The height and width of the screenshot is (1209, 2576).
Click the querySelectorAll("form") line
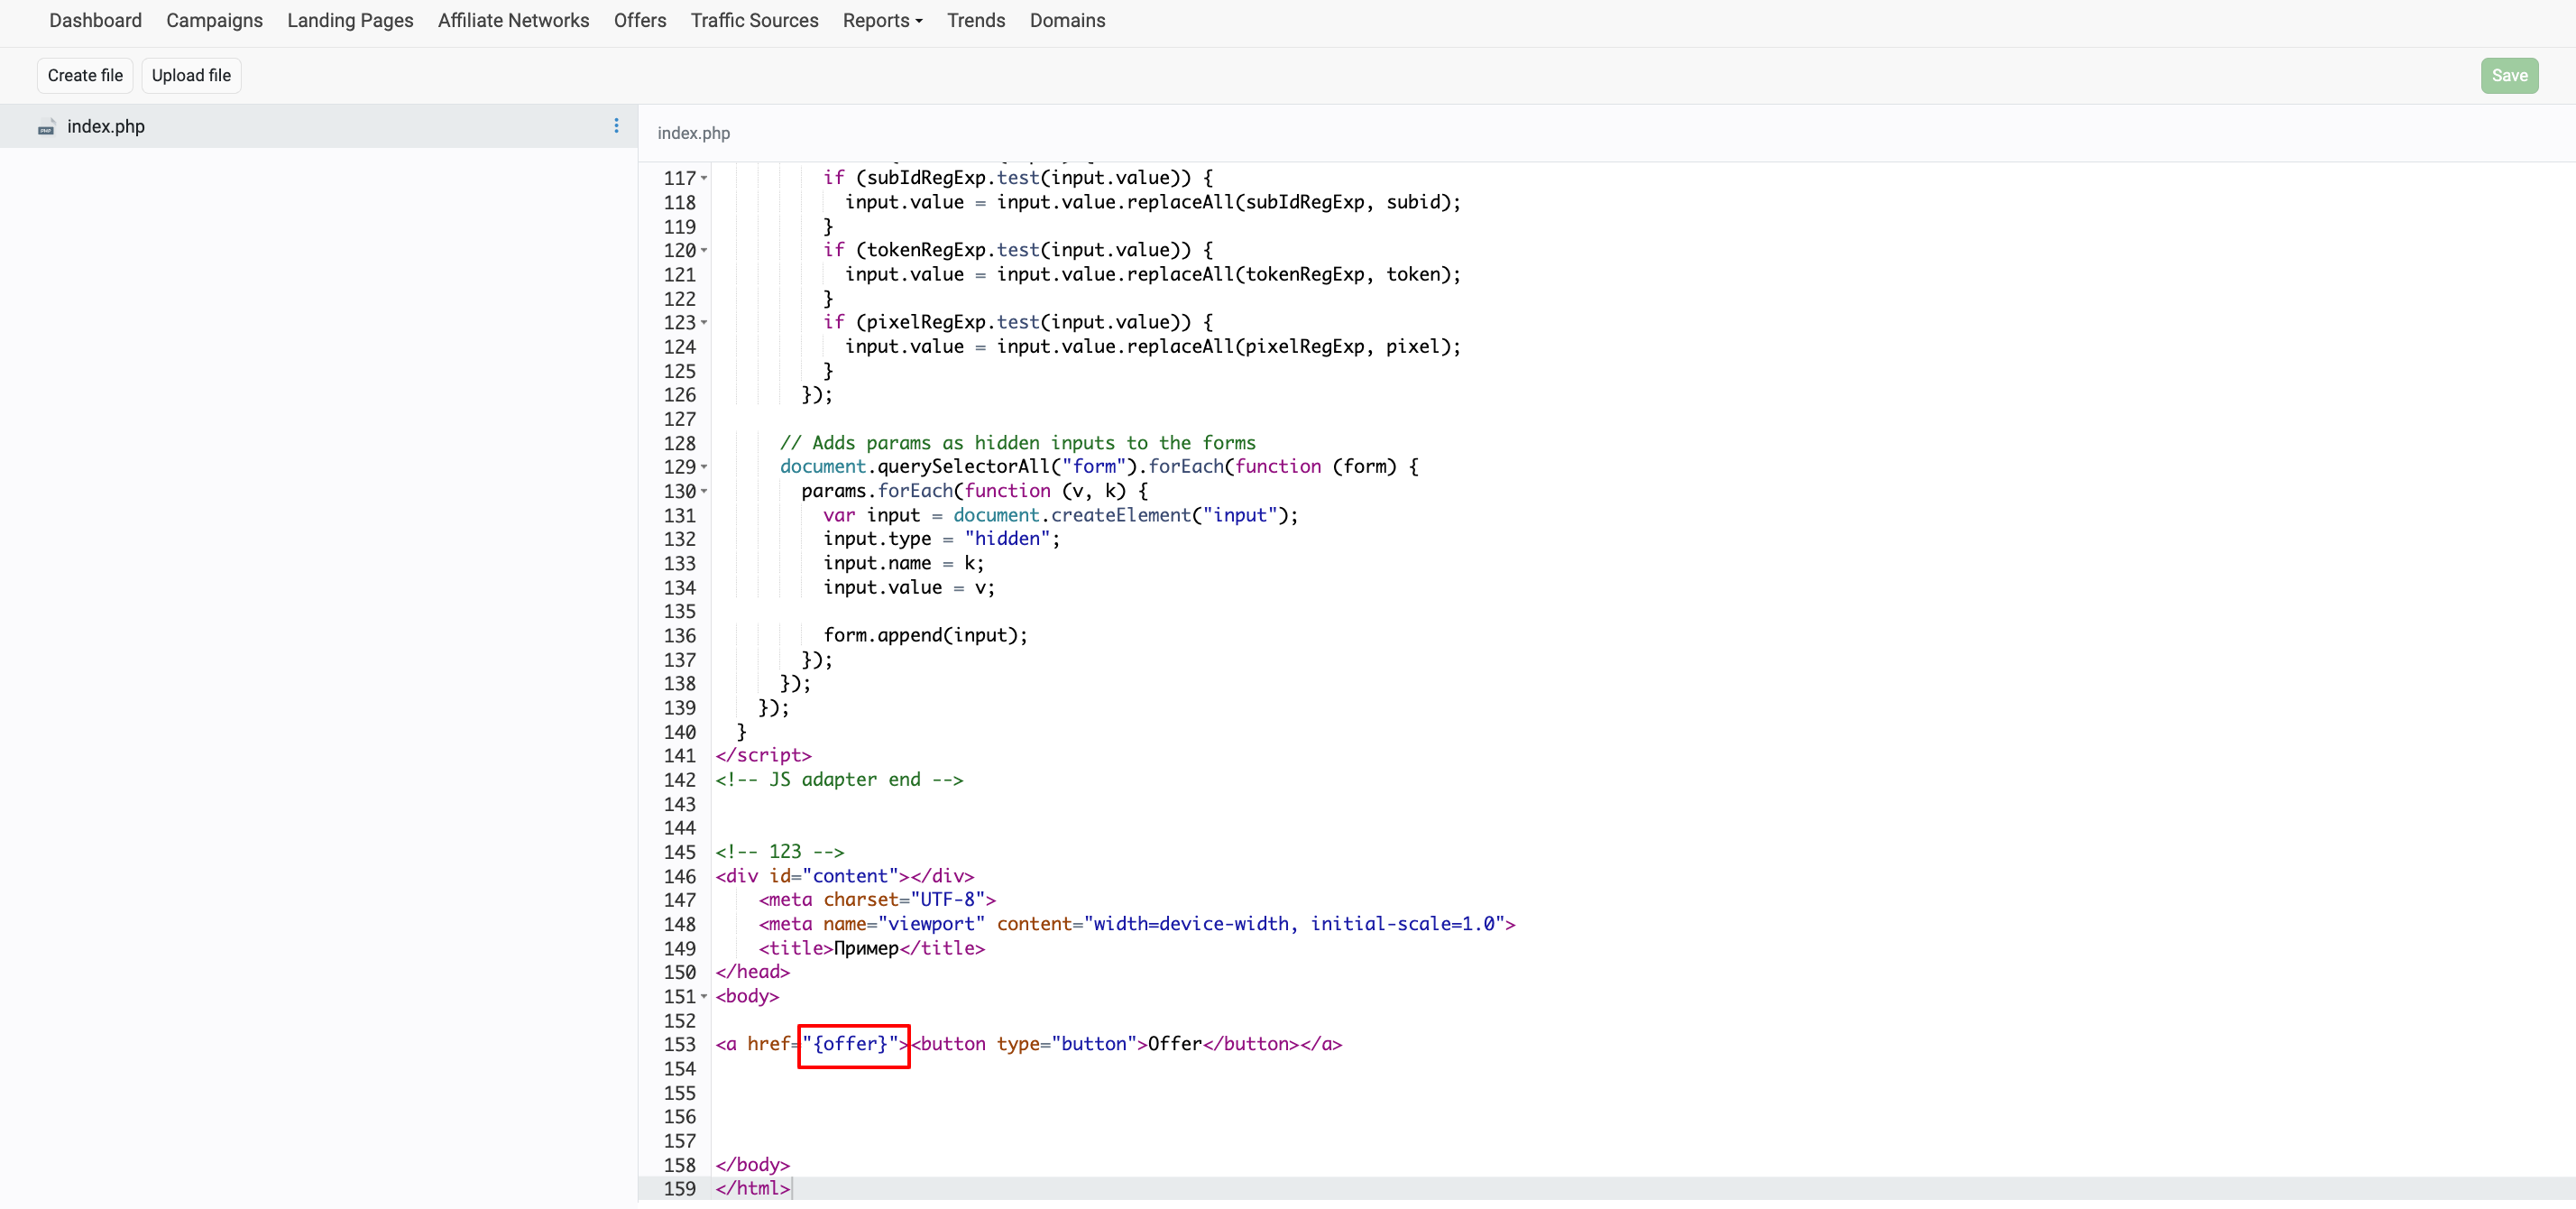(1099, 467)
